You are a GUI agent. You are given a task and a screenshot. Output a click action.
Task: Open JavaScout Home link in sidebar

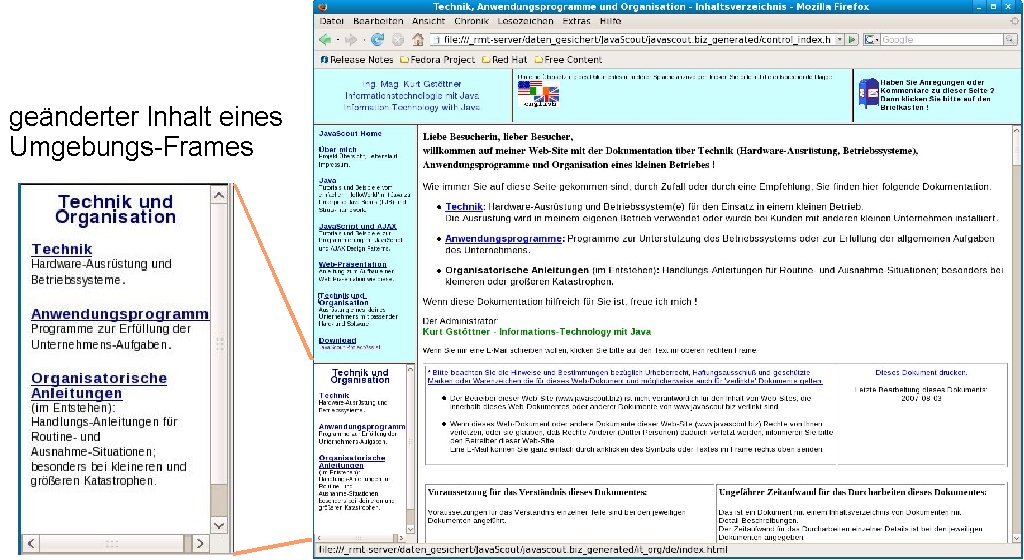click(x=350, y=133)
